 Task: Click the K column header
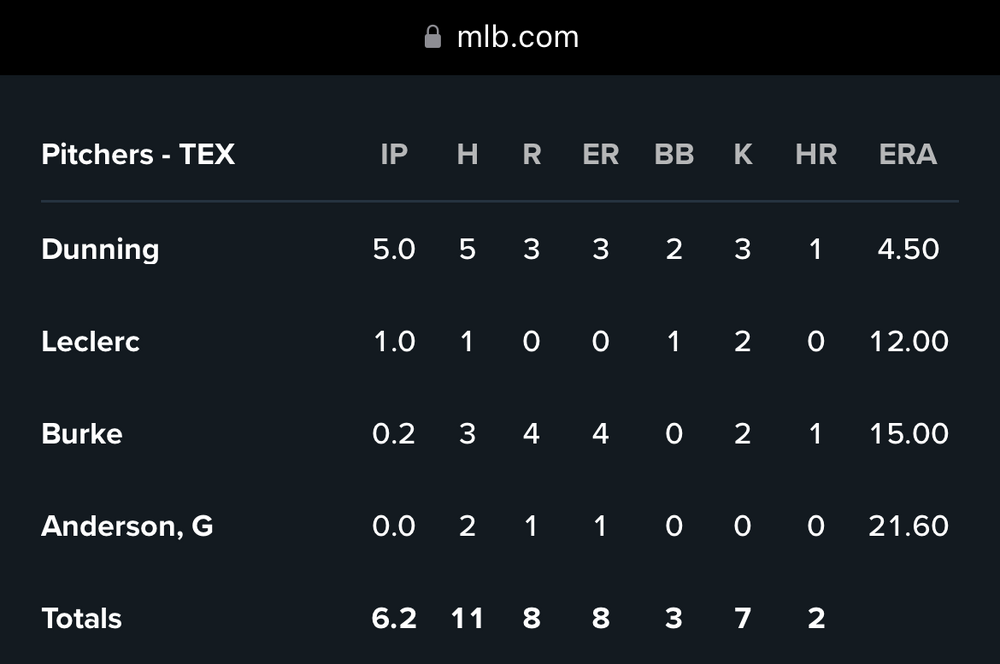tap(742, 154)
